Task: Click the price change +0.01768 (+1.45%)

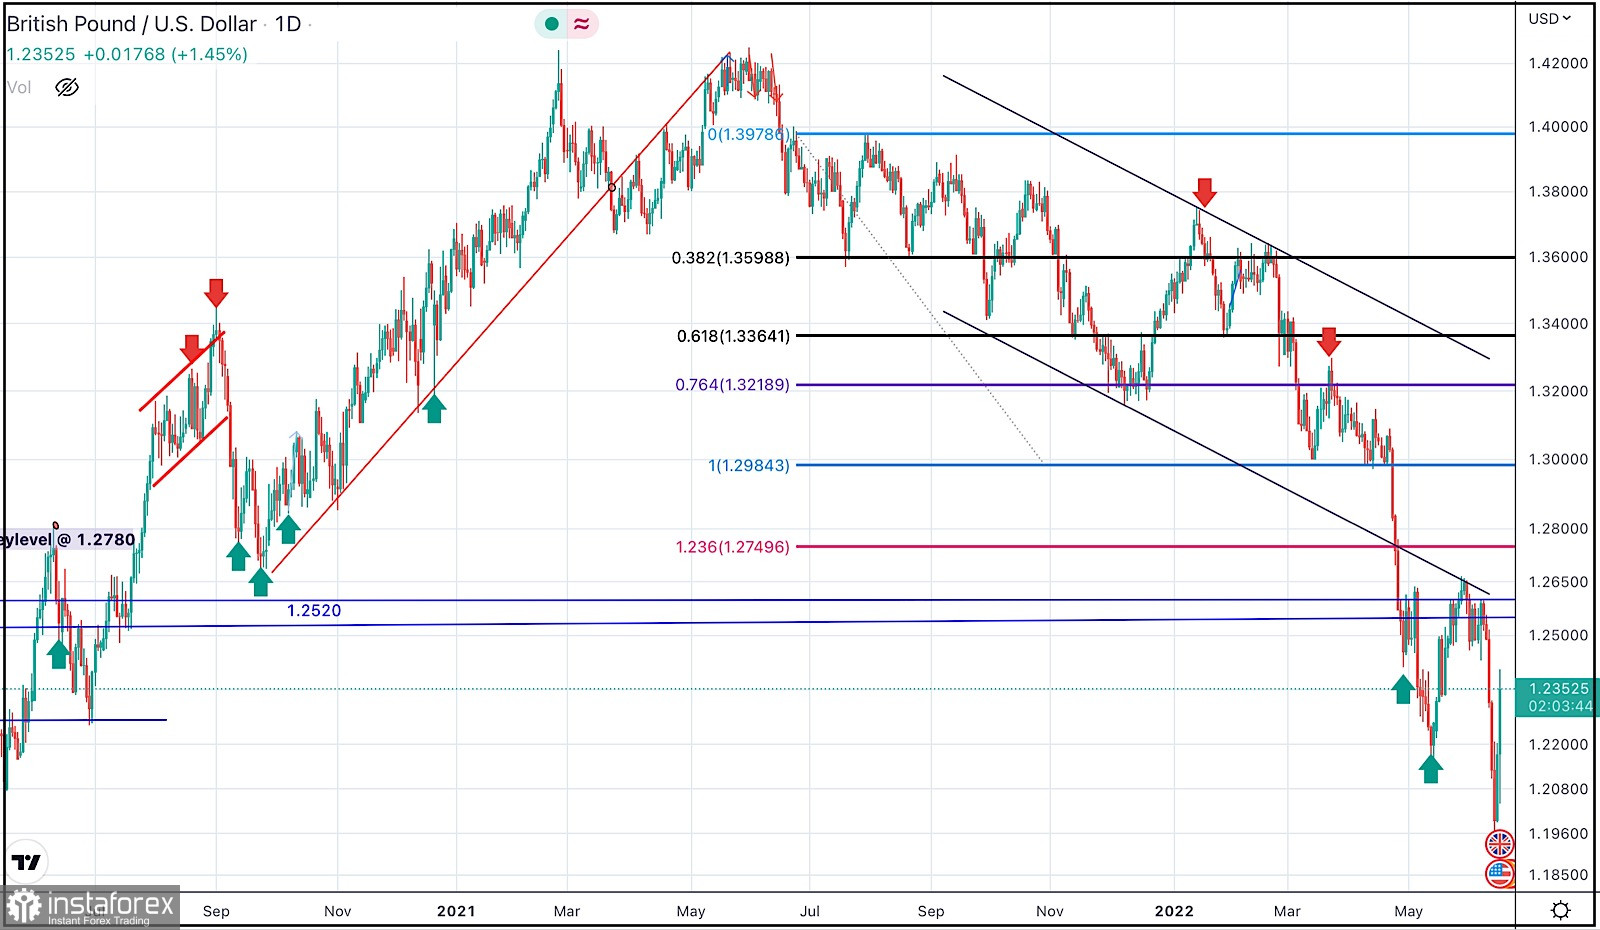Action: [165, 54]
